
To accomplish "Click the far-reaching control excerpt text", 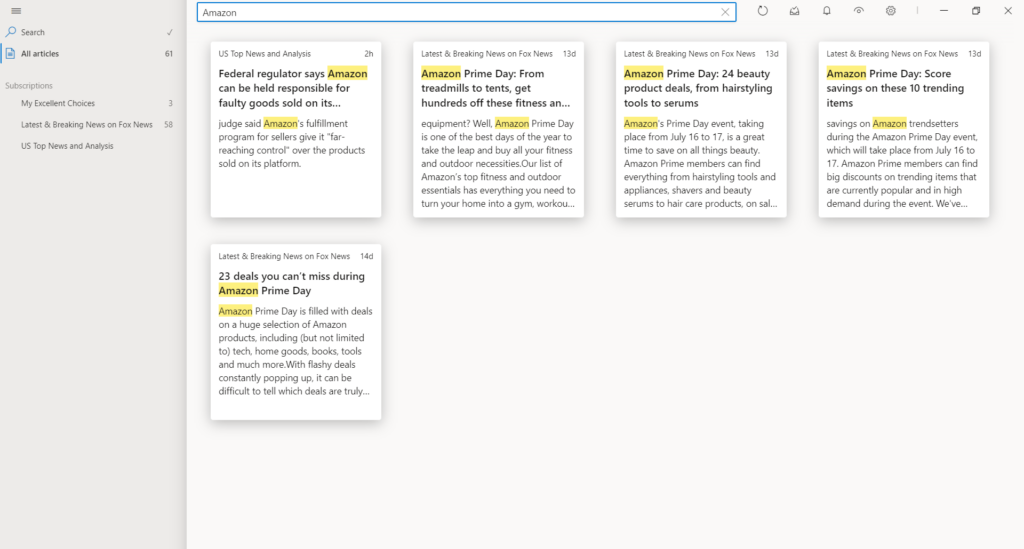I will (292, 144).
